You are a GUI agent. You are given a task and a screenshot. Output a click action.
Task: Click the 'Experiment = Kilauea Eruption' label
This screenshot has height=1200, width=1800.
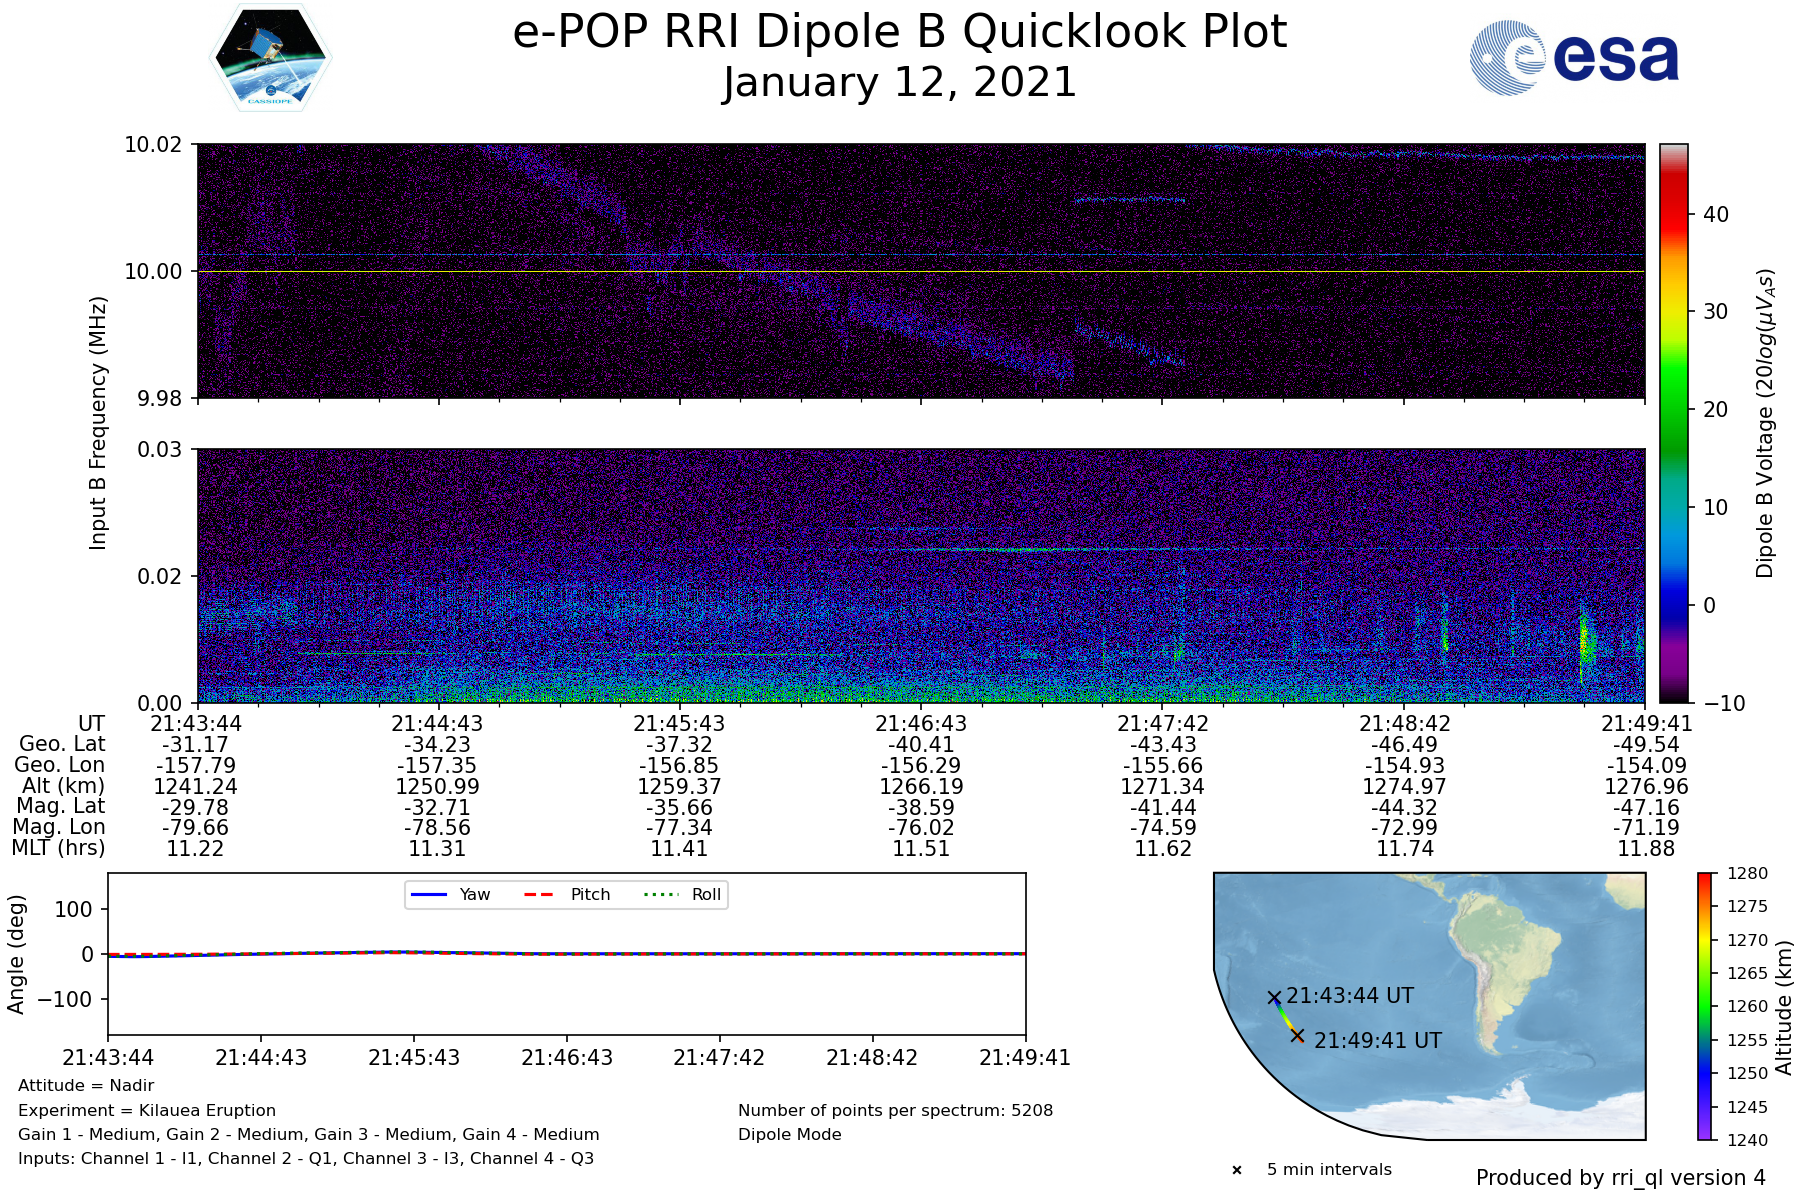point(147,1110)
